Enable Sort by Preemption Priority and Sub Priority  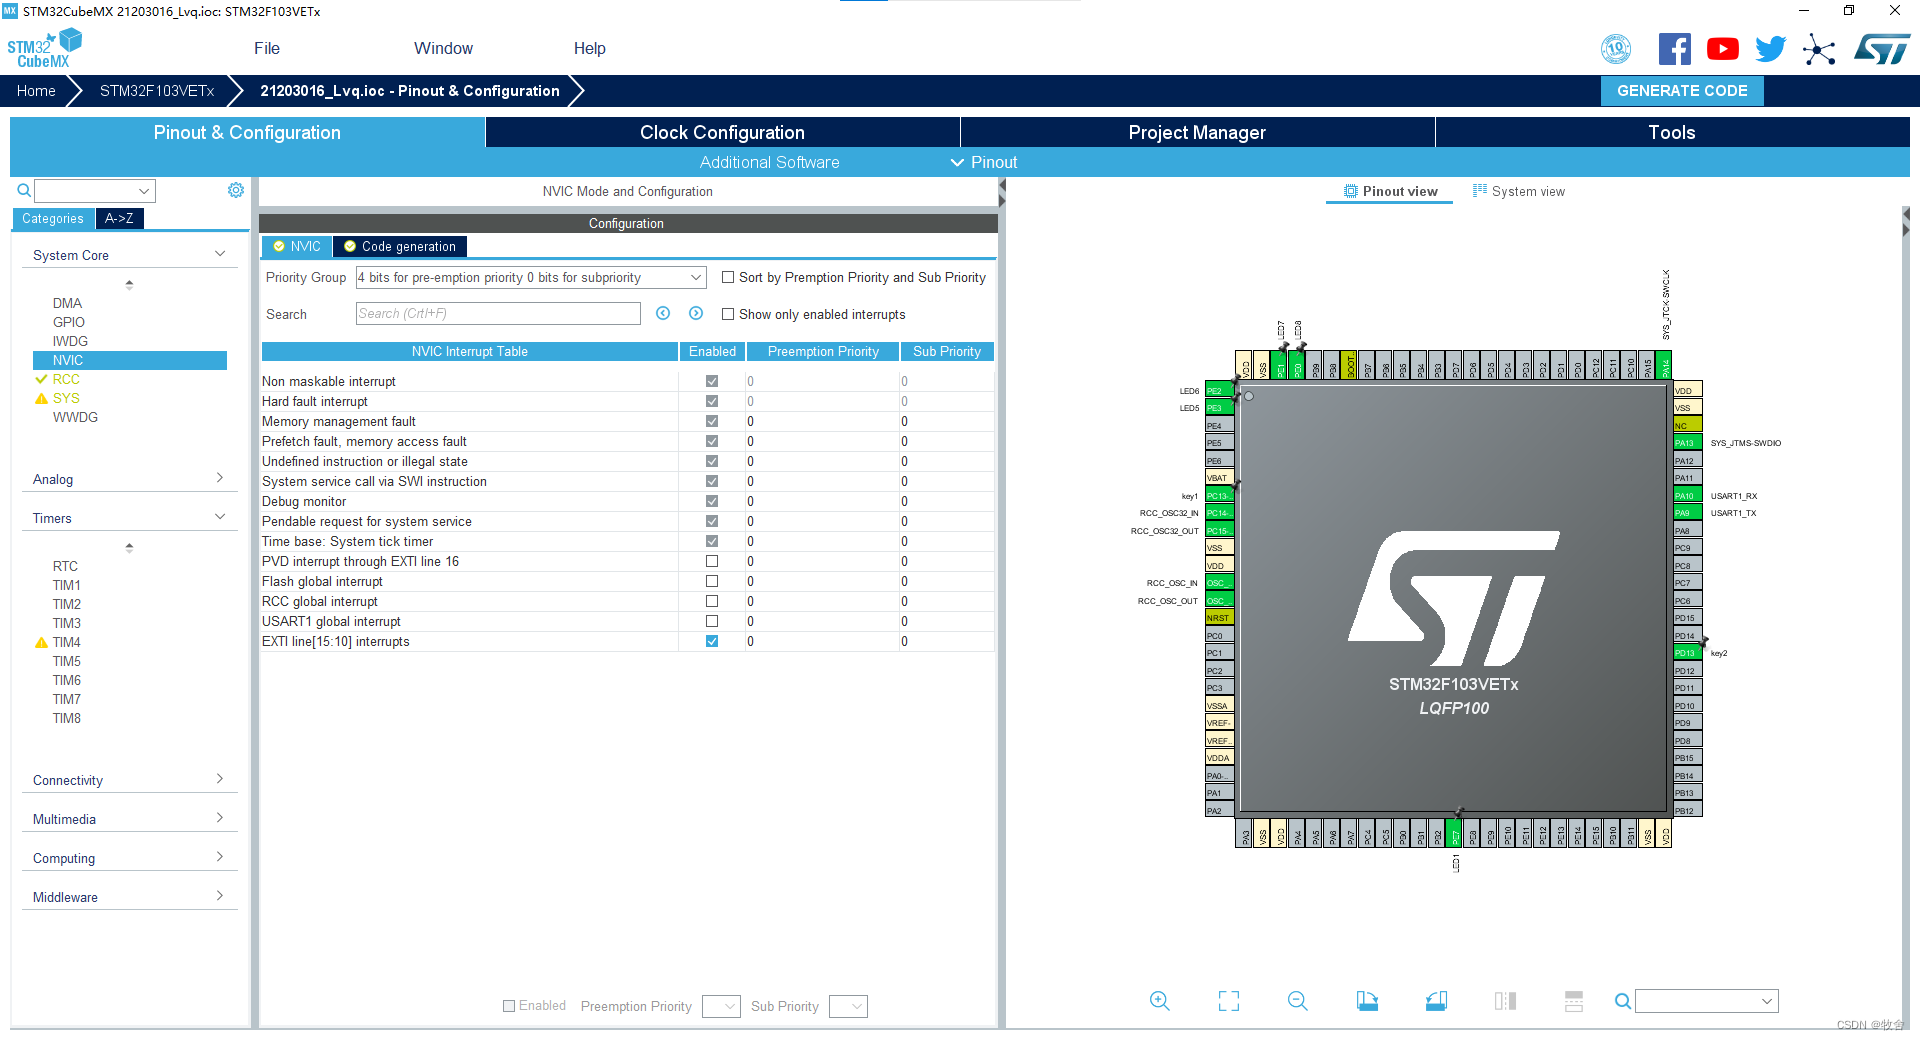coord(729,277)
